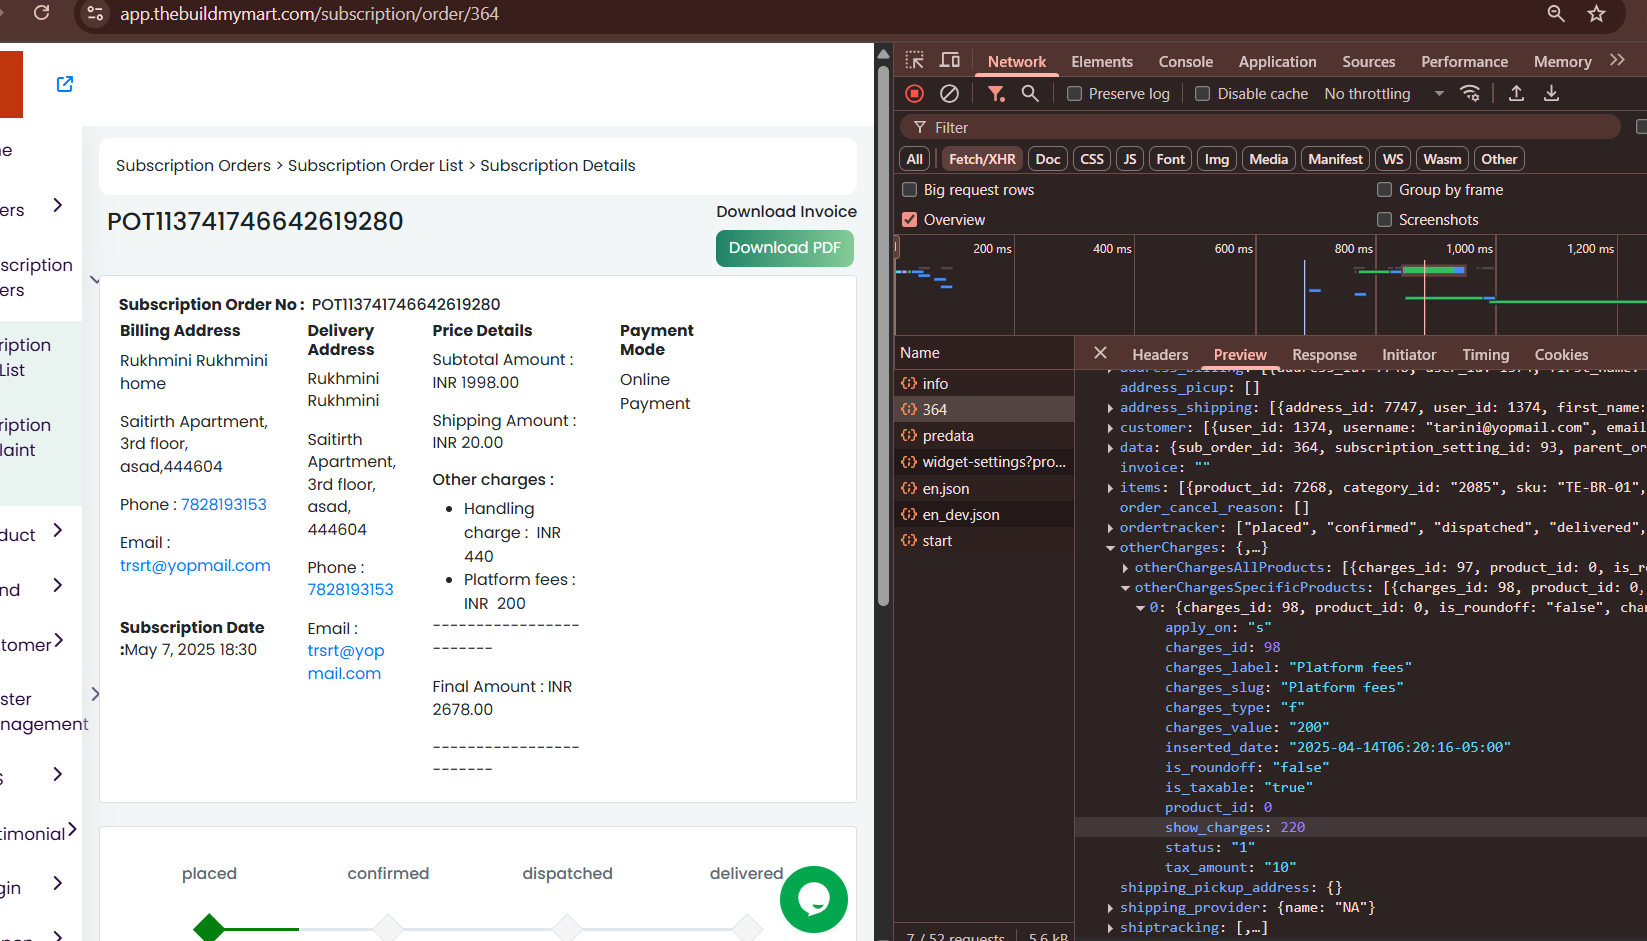Switch to the Elements DevTools tab

(x=1102, y=61)
